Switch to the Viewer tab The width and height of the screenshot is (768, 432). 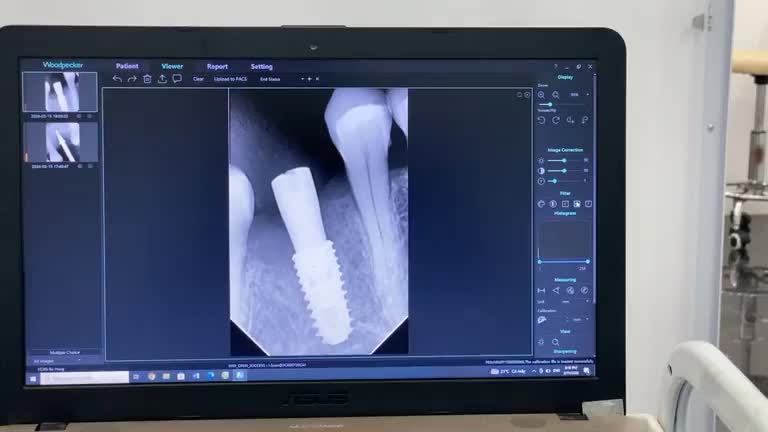coord(172,66)
